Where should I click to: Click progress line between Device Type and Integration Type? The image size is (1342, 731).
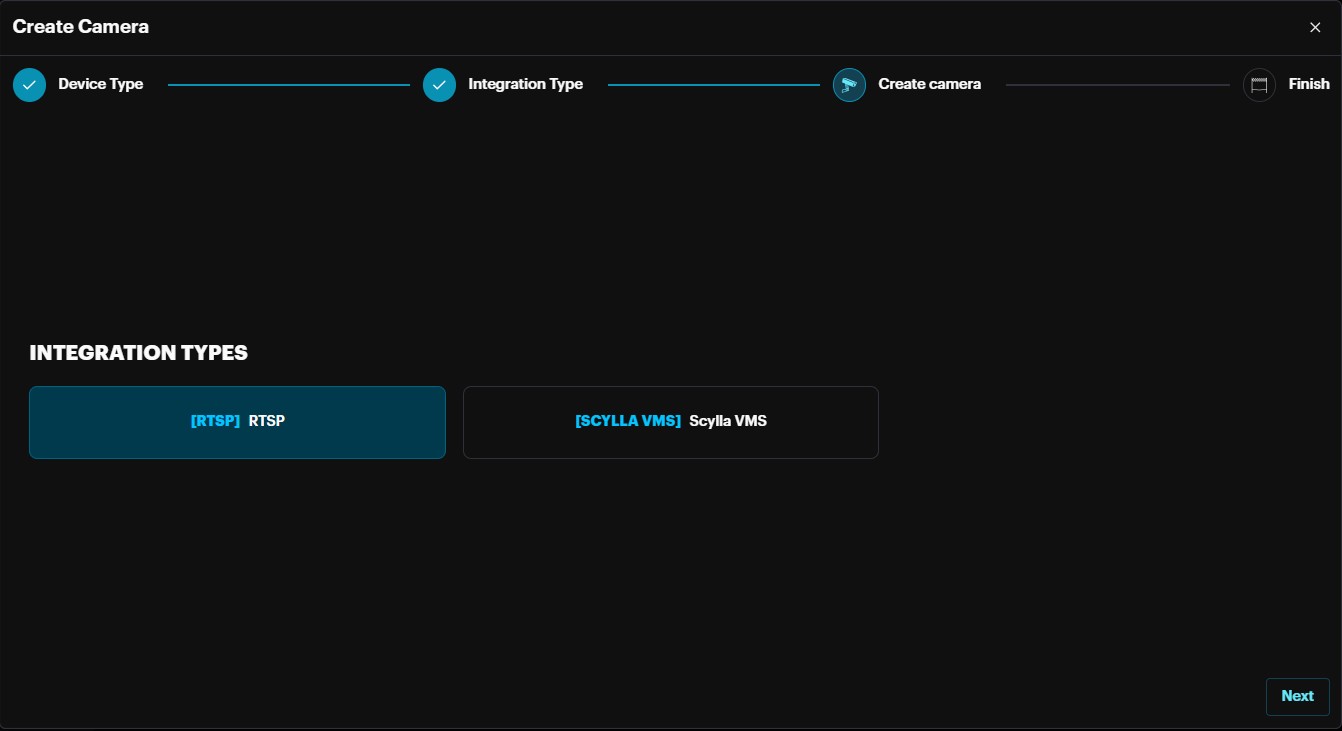[x=289, y=85]
